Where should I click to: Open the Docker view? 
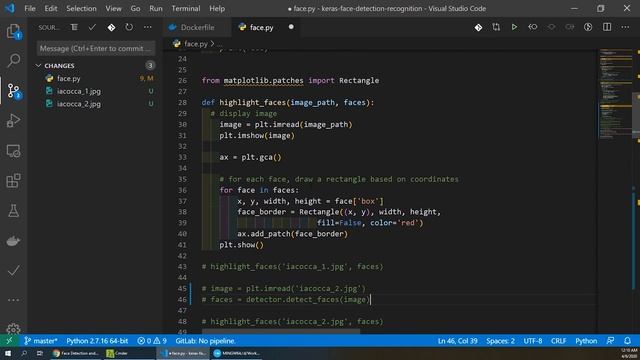click(13, 241)
